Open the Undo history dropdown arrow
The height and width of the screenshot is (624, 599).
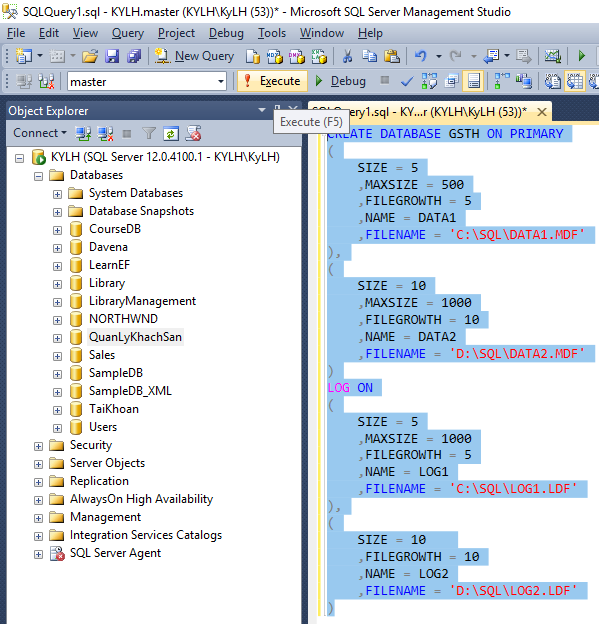439,57
